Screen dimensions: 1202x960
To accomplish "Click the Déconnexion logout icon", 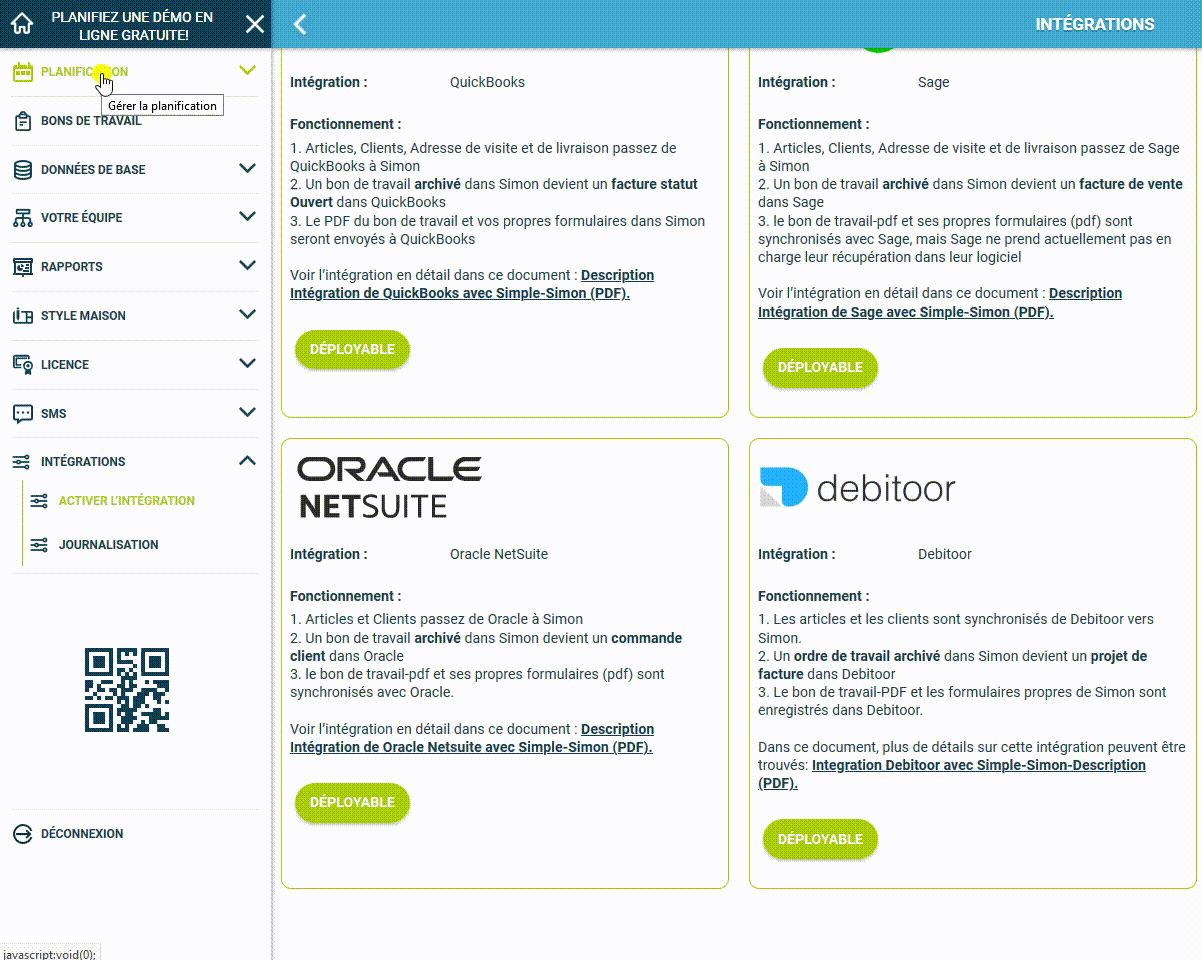I will click(22, 834).
